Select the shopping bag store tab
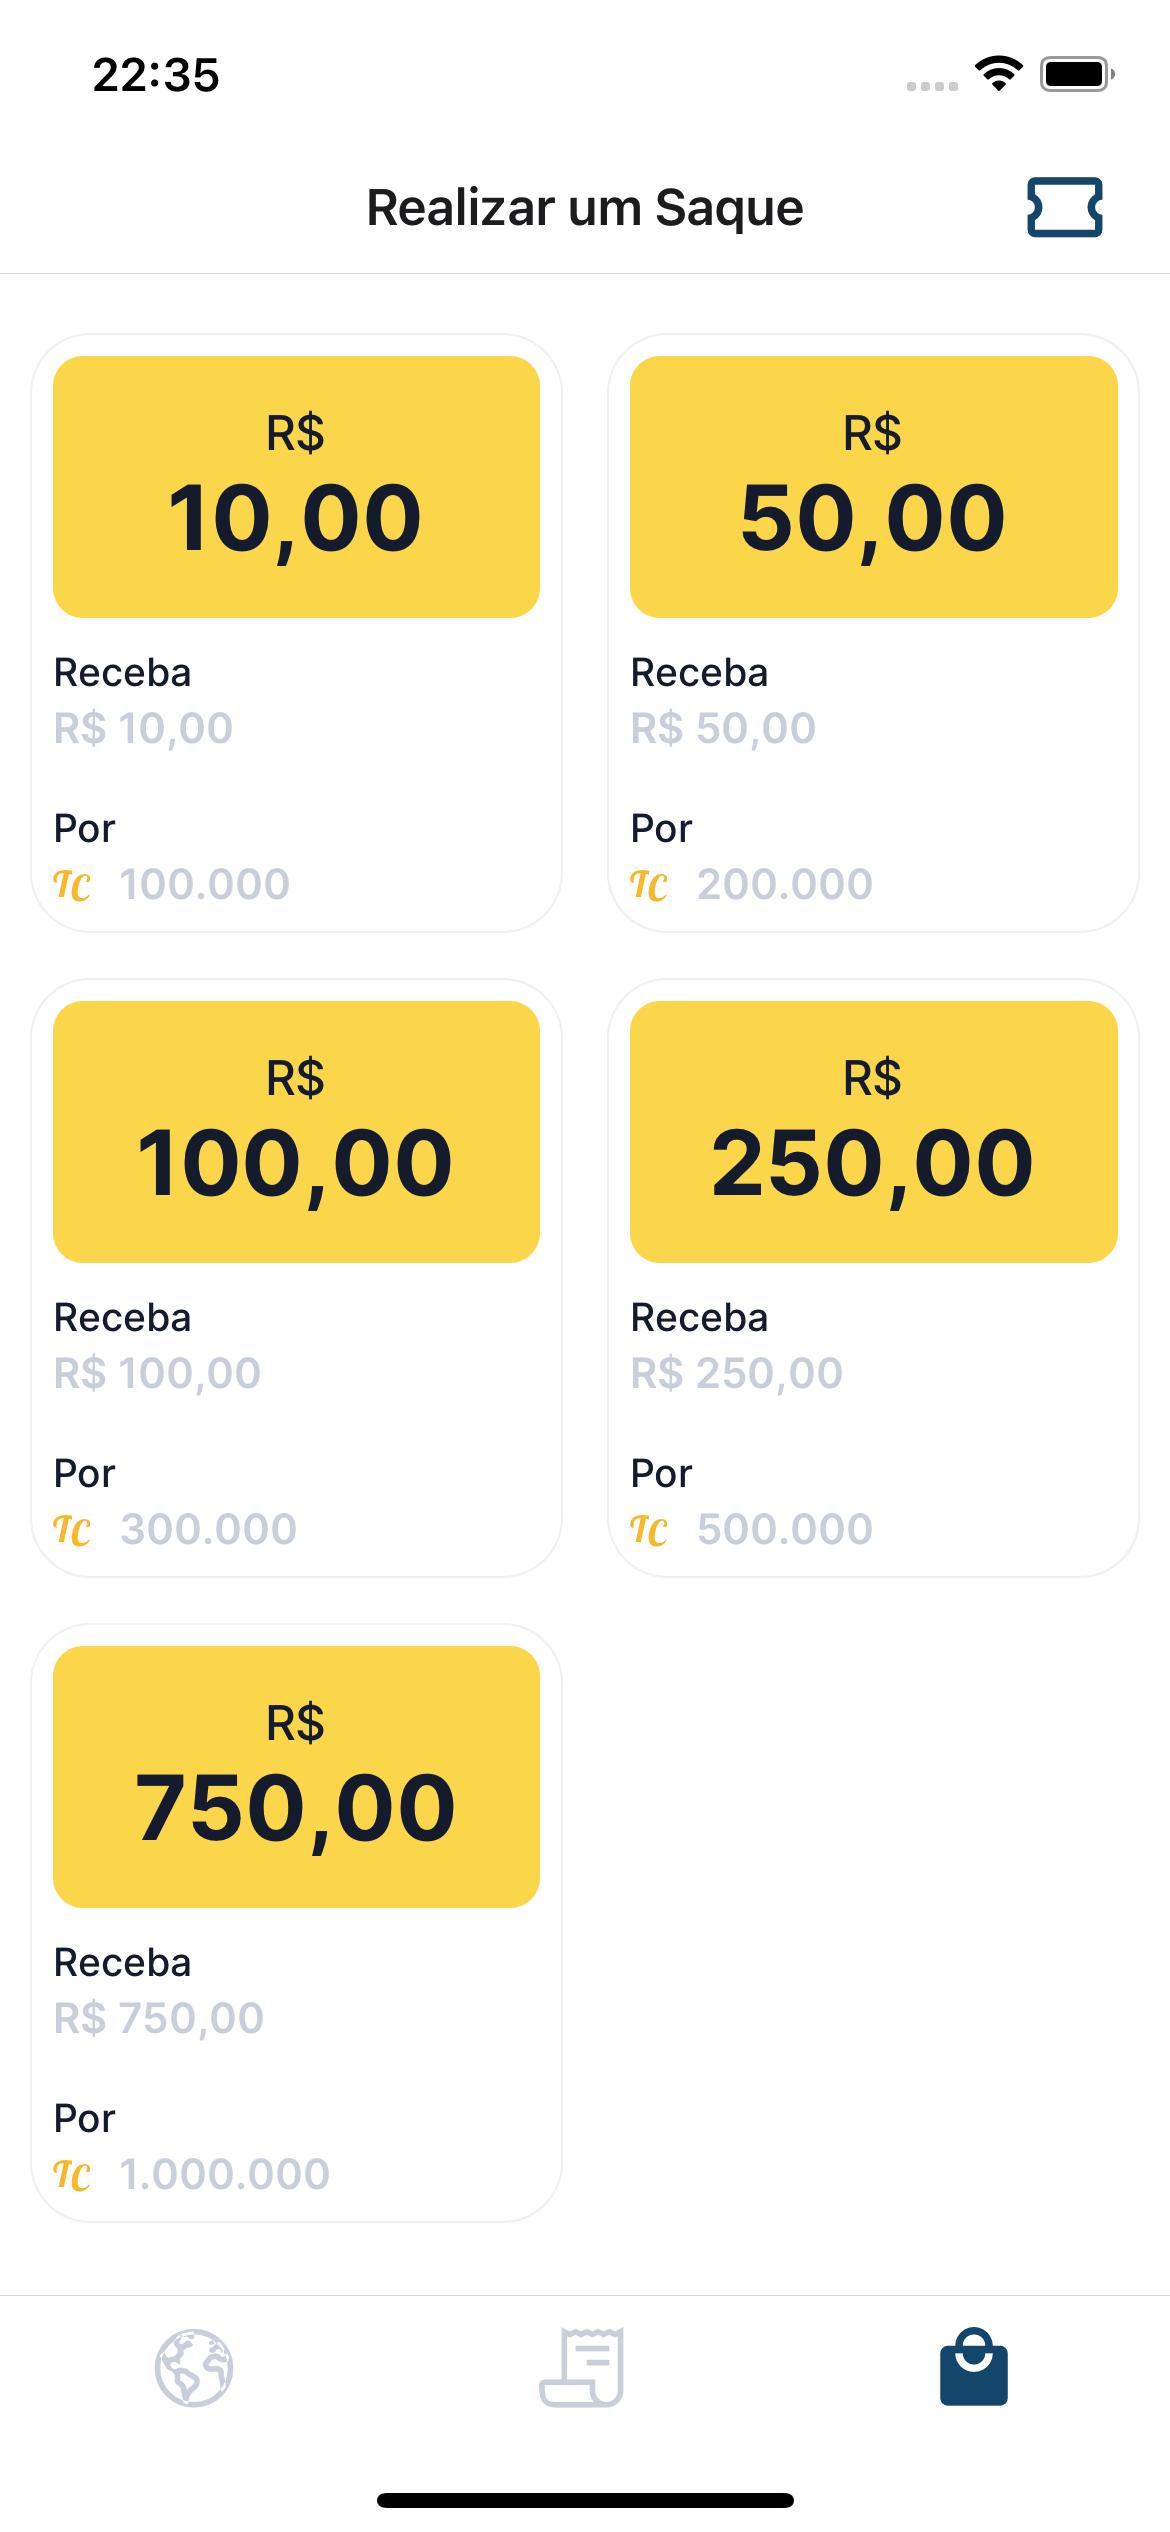The width and height of the screenshot is (1170, 2532). point(973,2366)
